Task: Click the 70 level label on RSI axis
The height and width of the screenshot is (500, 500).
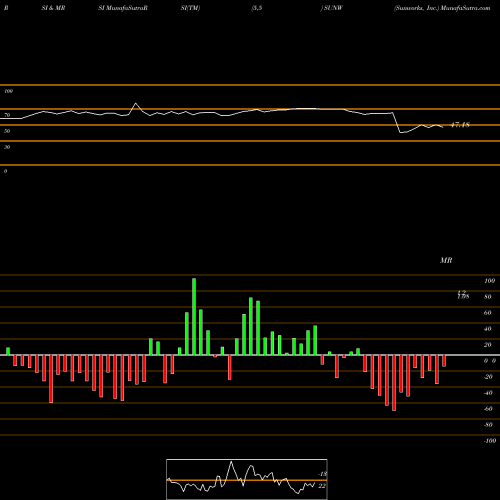Action: (x=7, y=115)
